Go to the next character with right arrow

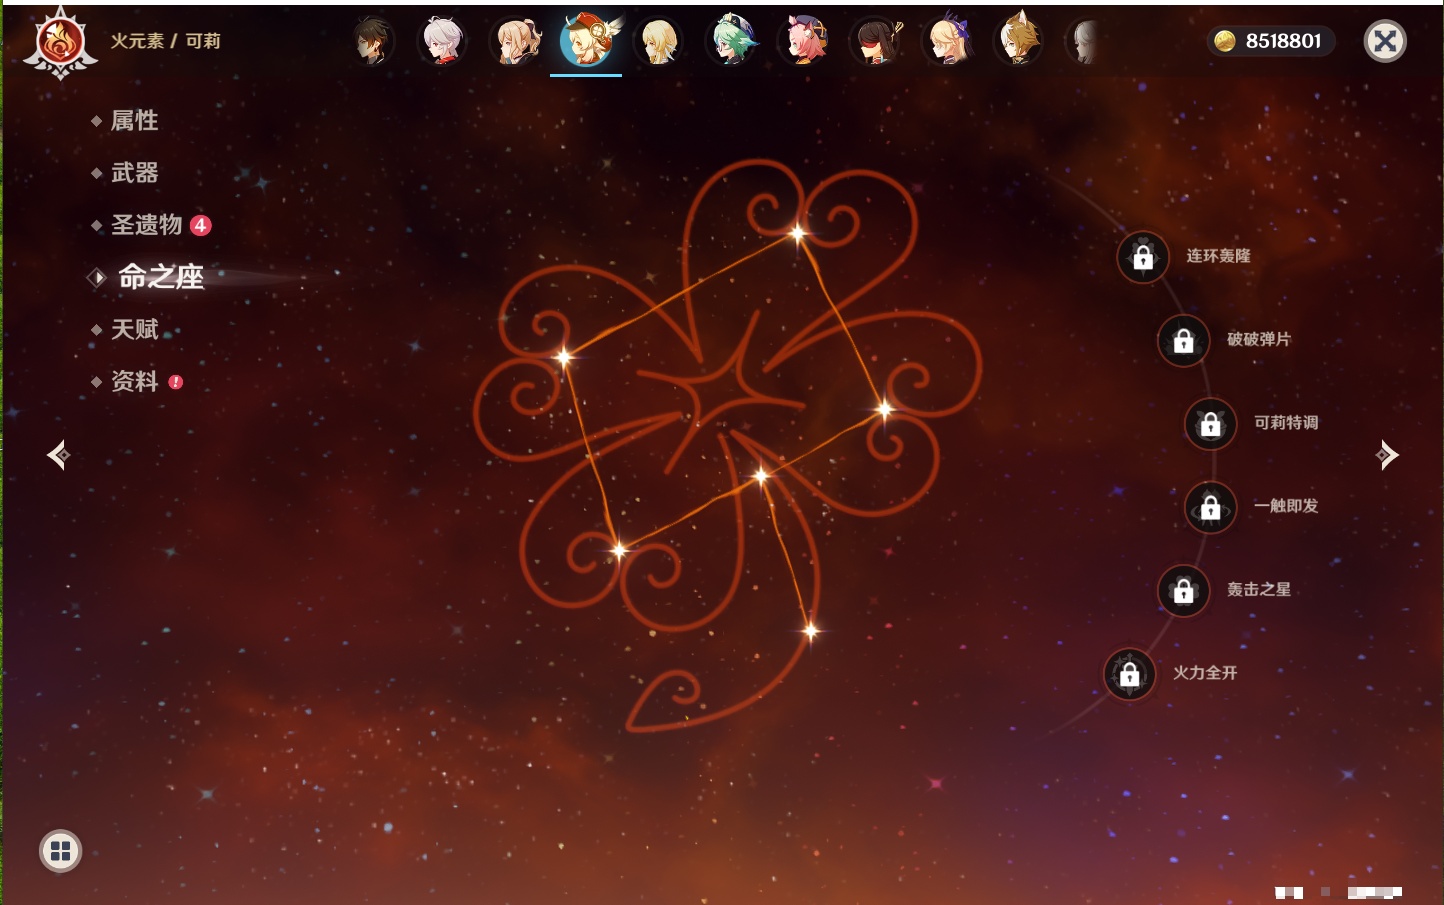click(x=1387, y=455)
